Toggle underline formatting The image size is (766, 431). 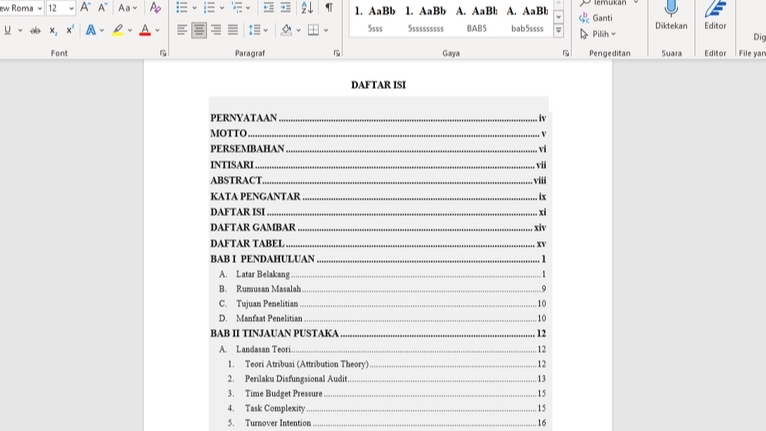pyautogui.click(x=7, y=30)
